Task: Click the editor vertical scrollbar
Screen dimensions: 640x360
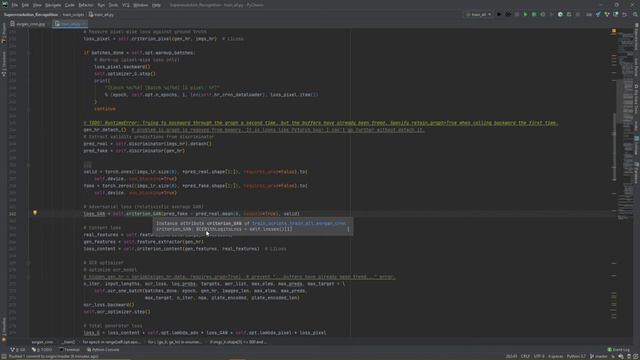Action: [x=615, y=147]
